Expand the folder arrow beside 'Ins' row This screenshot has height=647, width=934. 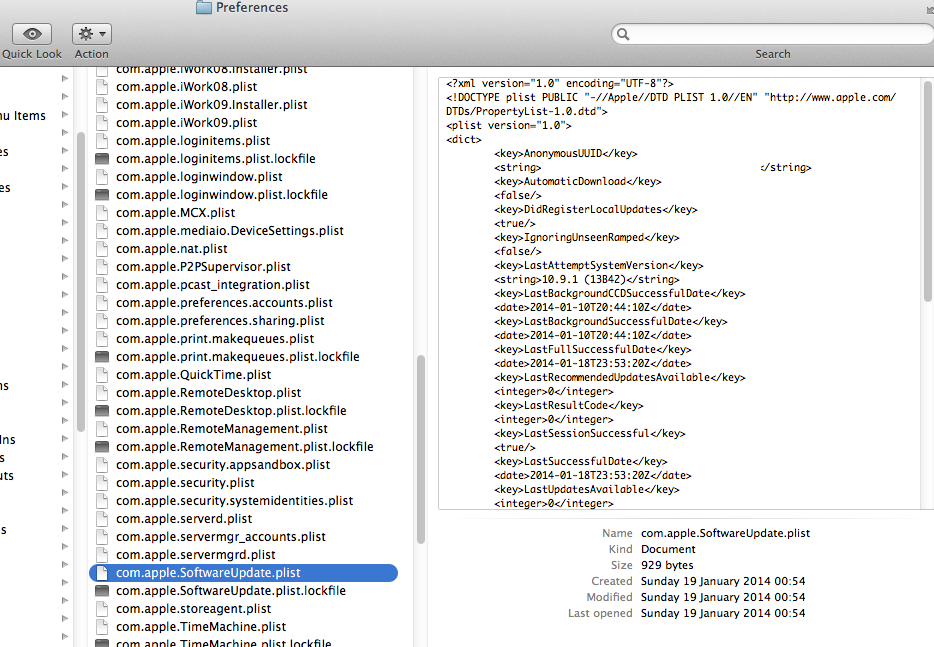pyautogui.click(x=65, y=438)
